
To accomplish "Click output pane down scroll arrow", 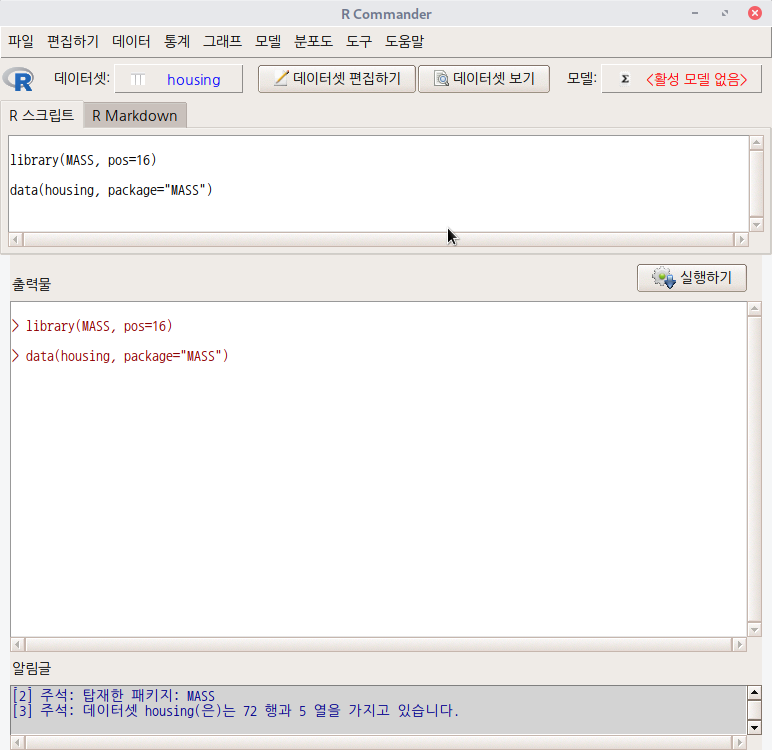I will click(x=754, y=630).
